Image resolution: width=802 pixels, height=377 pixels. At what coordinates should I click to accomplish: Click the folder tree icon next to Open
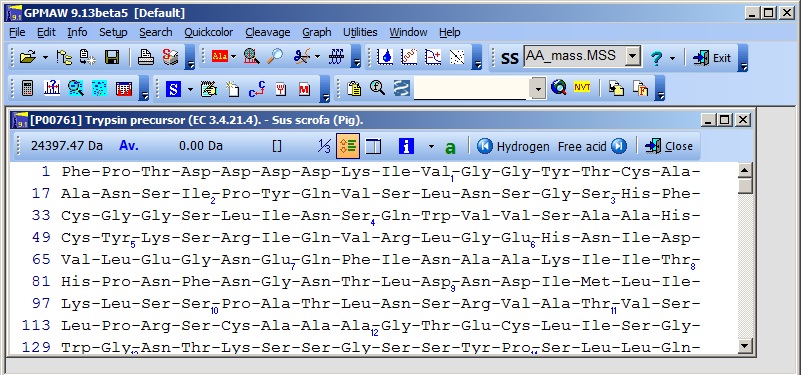[x=64, y=57]
